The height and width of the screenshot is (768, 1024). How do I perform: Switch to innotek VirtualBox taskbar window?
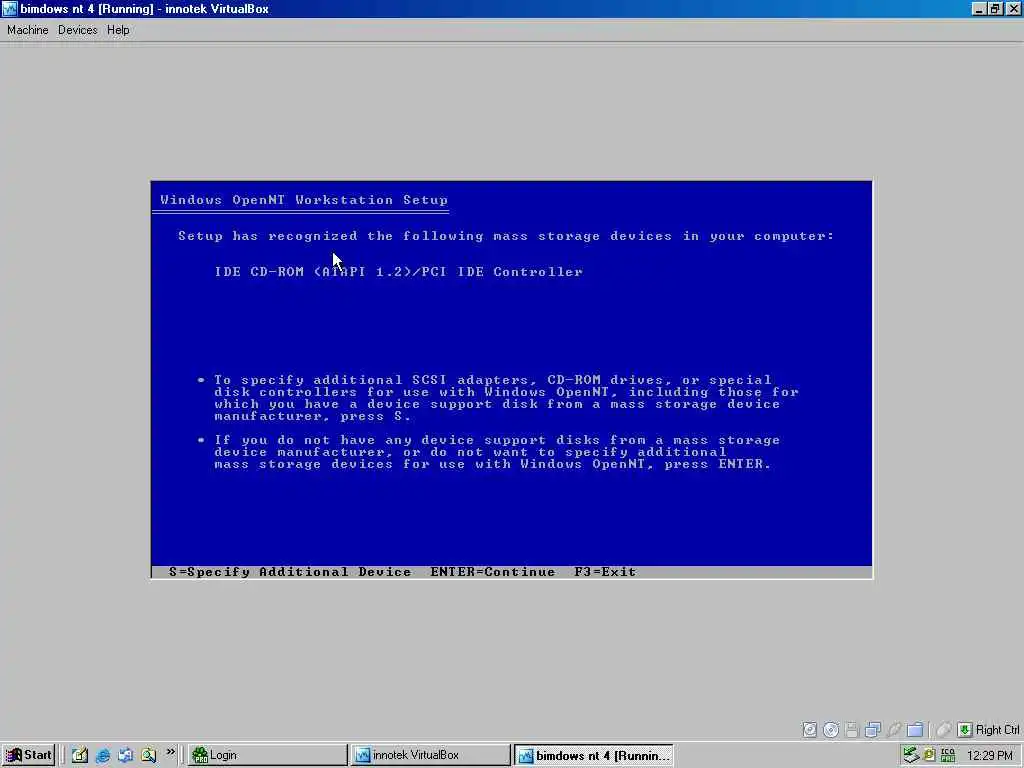[430, 755]
